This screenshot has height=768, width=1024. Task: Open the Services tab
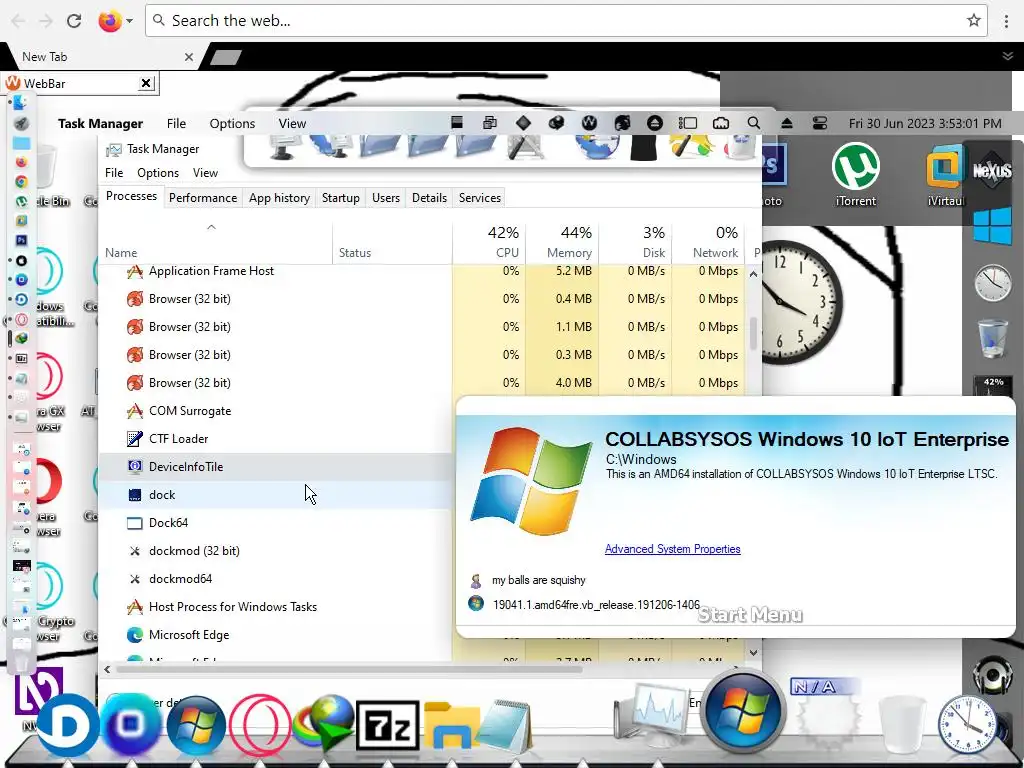pyautogui.click(x=479, y=198)
